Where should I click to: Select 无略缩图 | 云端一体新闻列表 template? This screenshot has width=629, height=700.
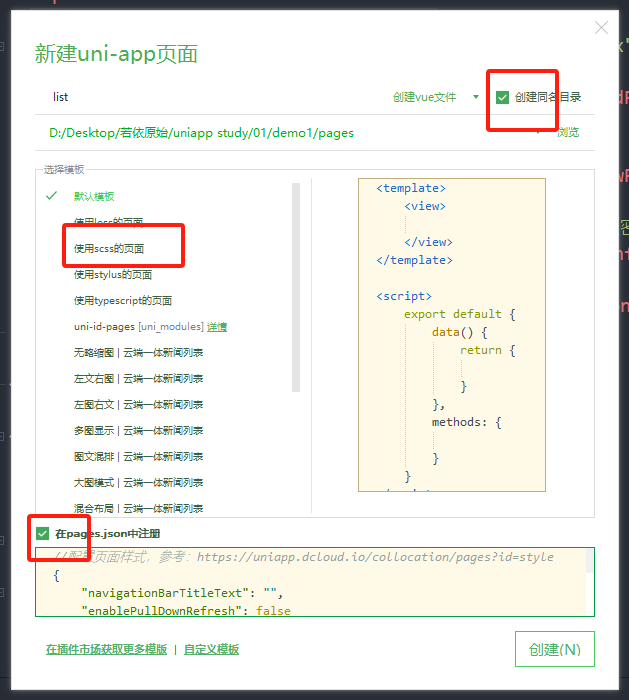pyautogui.click(x=138, y=353)
